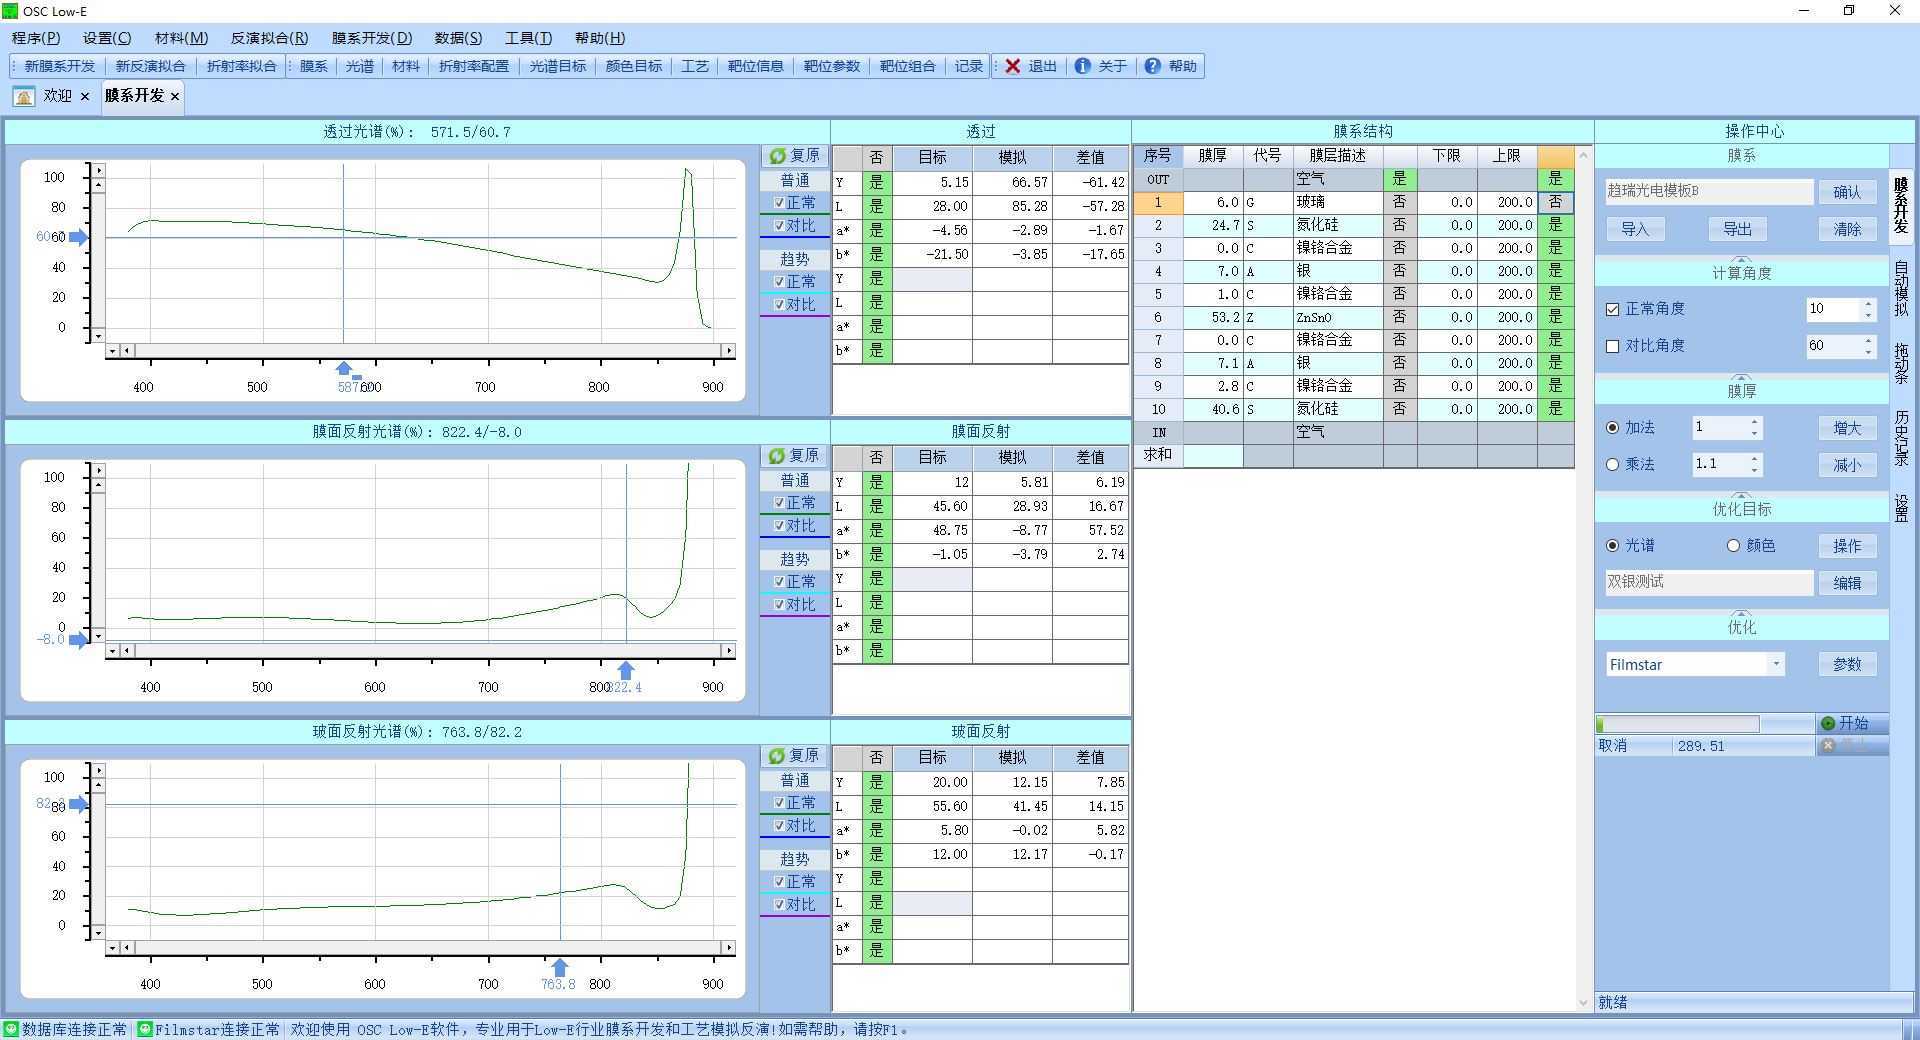Close the 欢迎 tab
This screenshot has width=1920, height=1040.
(x=85, y=96)
